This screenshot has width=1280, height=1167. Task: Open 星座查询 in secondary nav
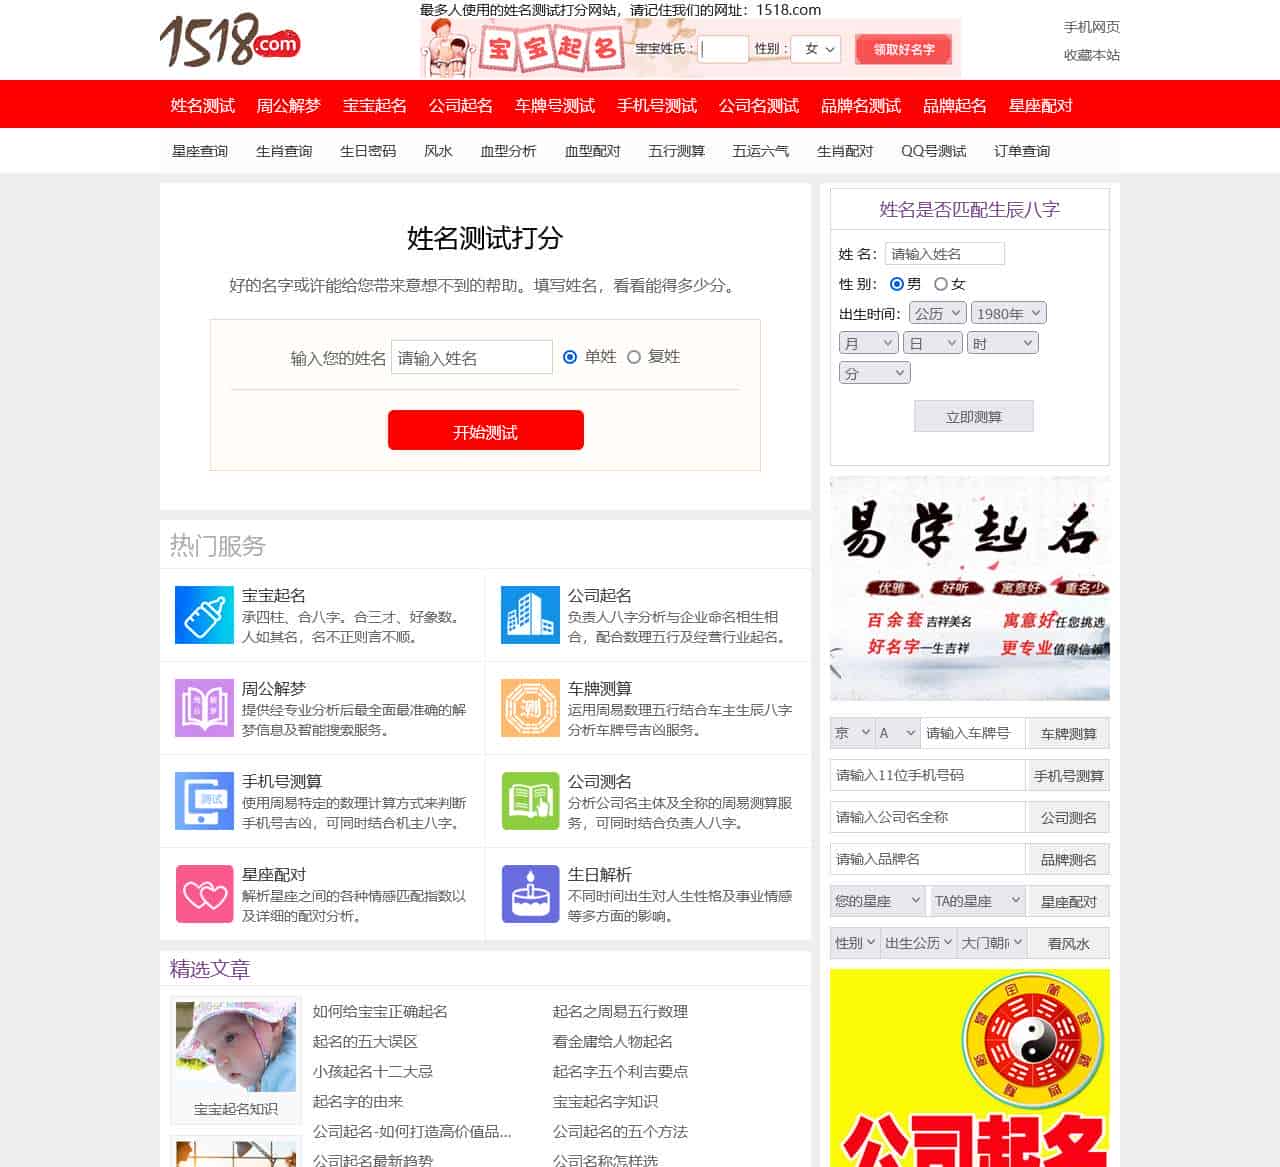click(x=200, y=151)
